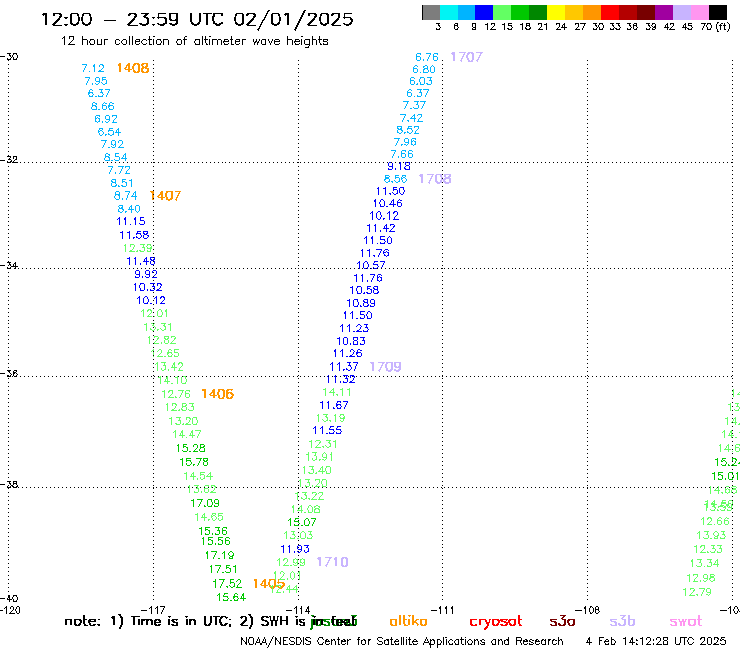
Task: Select the lavender s3b time label 1707
Action: pos(466,57)
